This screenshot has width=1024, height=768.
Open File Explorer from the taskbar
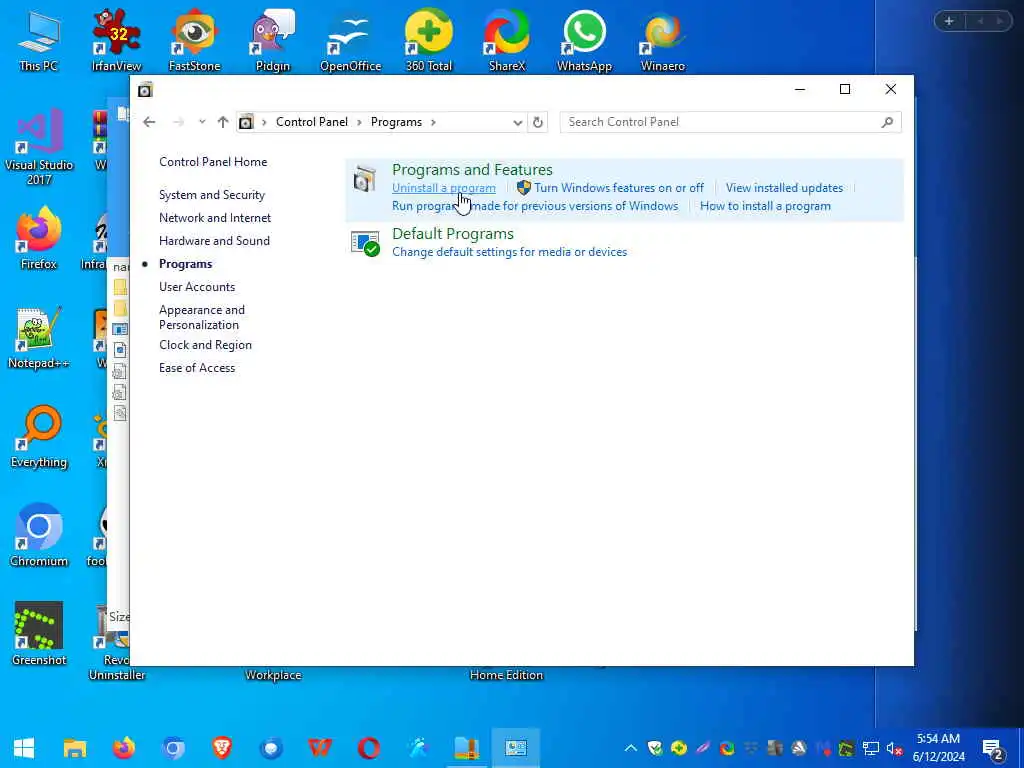(x=74, y=748)
